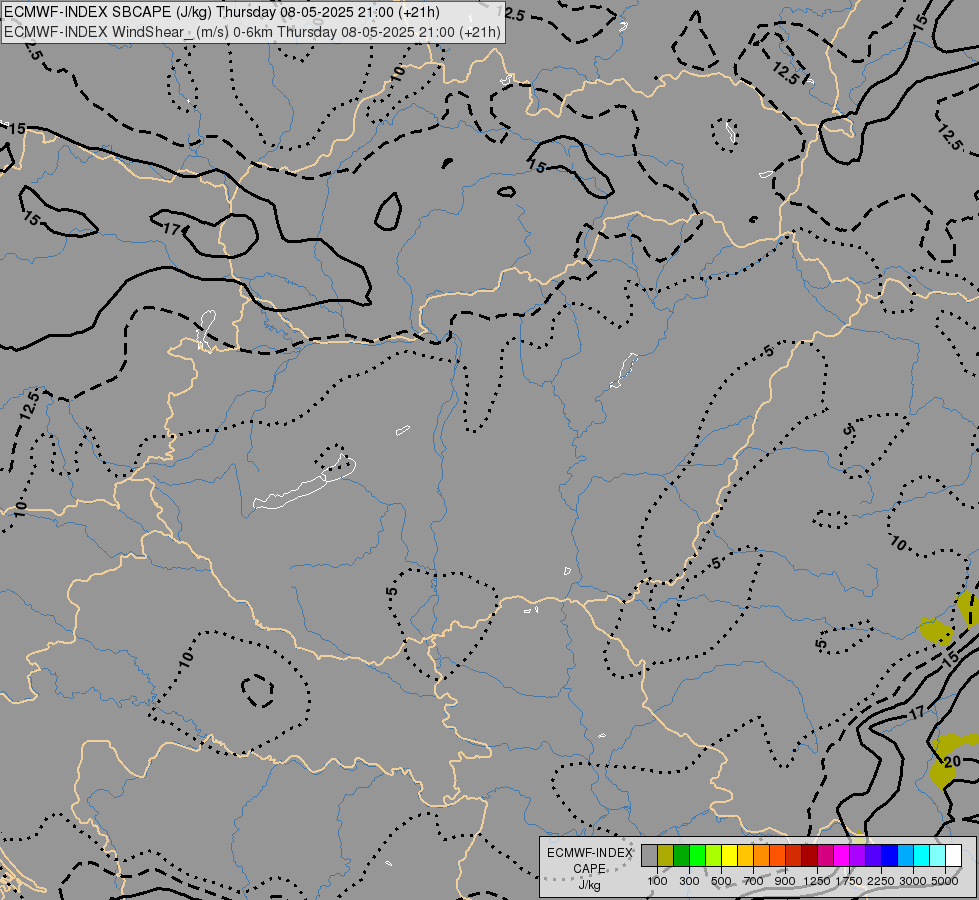Click the bright green legend swatch
The height and width of the screenshot is (900, 979).
[x=698, y=856]
